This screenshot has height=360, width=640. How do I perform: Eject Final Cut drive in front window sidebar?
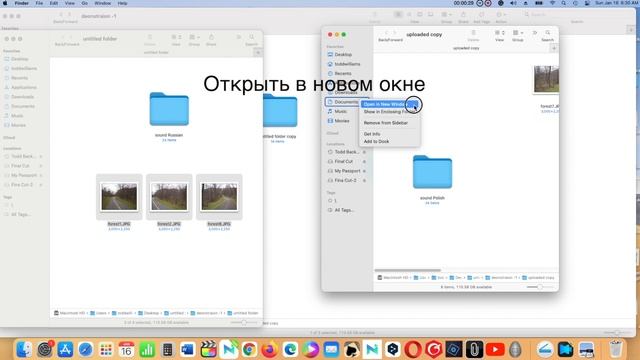364,162
